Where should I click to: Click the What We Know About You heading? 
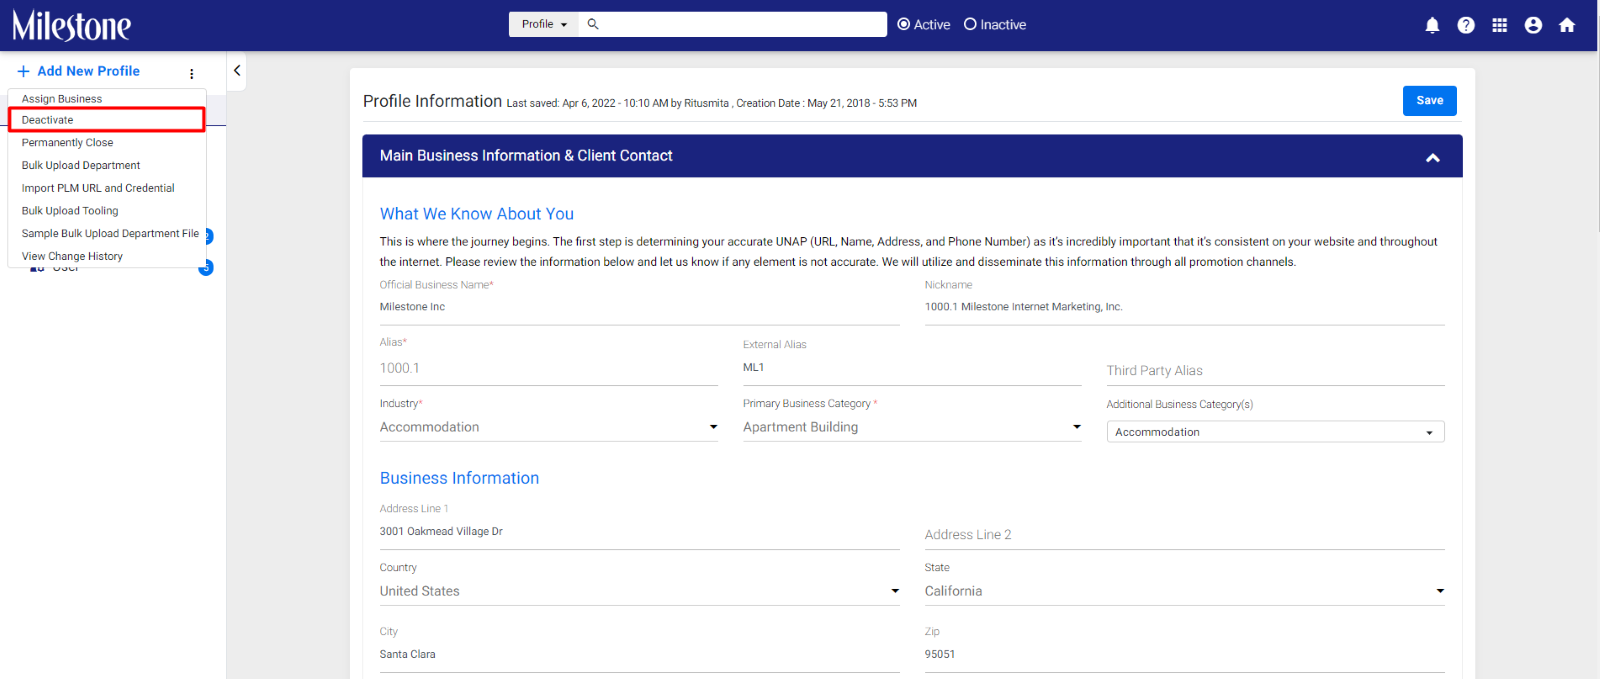pos(477,214)
